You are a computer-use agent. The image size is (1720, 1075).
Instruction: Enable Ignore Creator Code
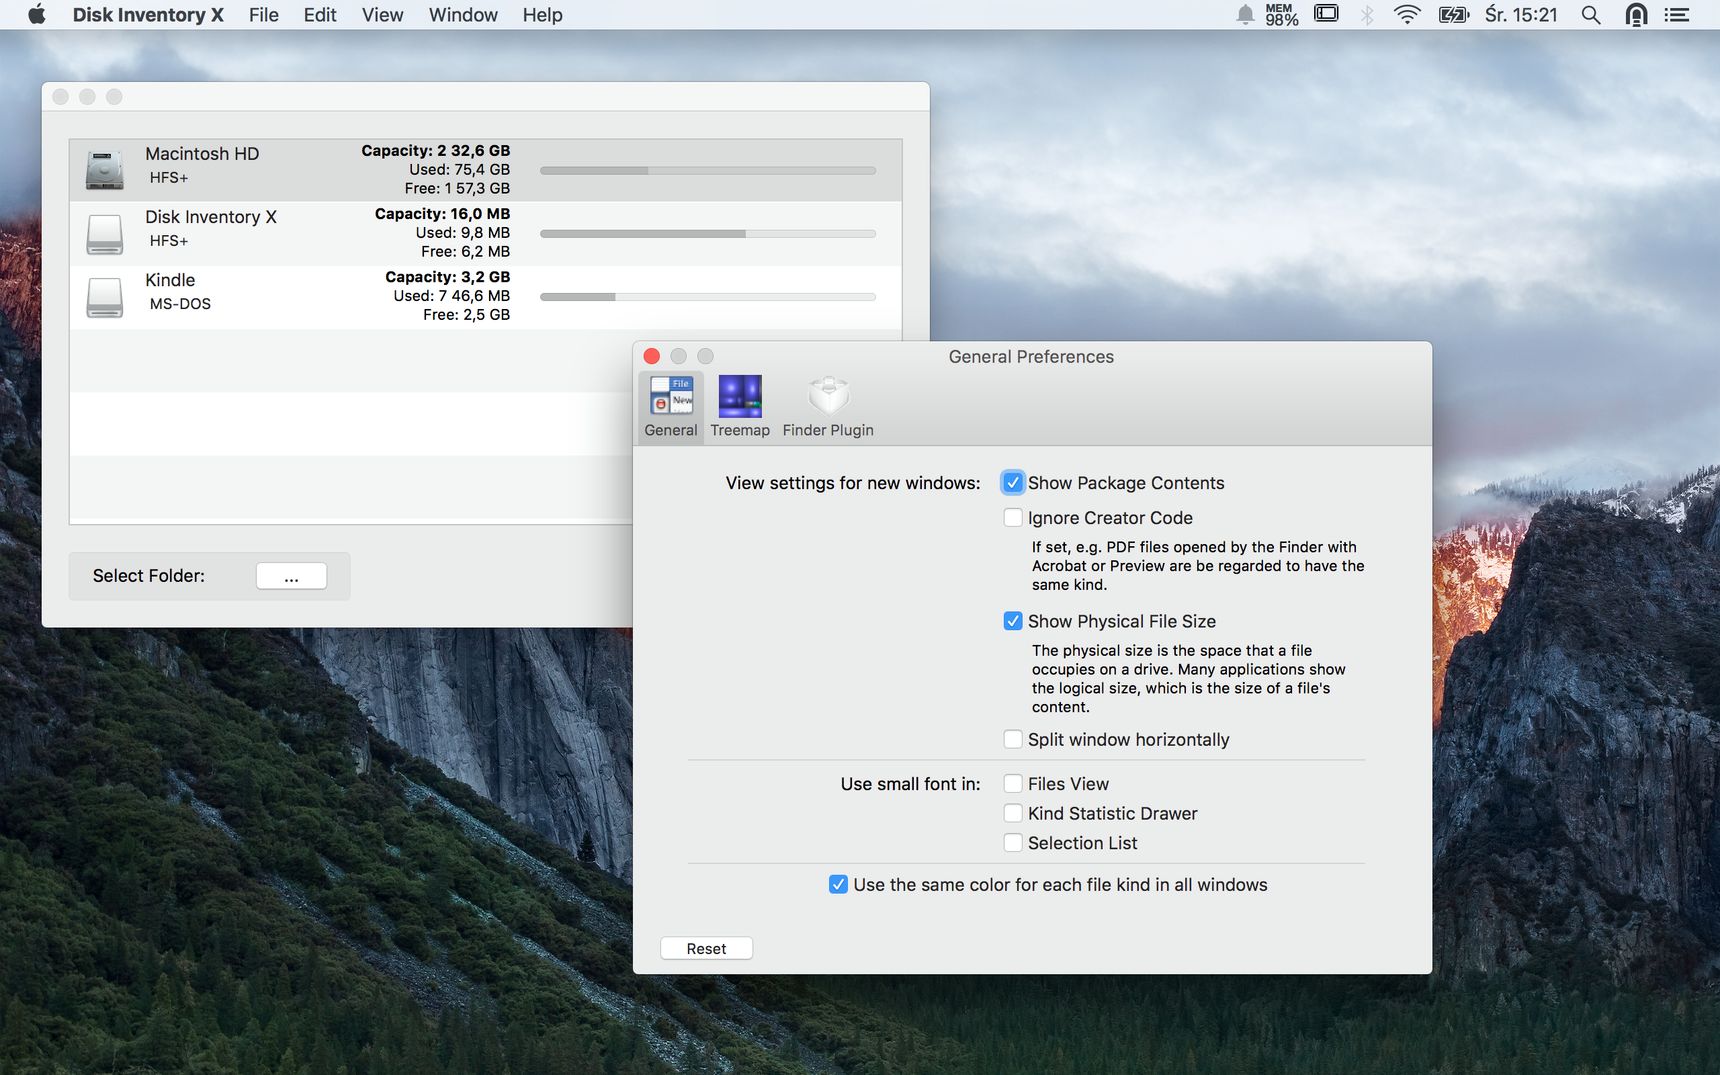coord(1013,518)
